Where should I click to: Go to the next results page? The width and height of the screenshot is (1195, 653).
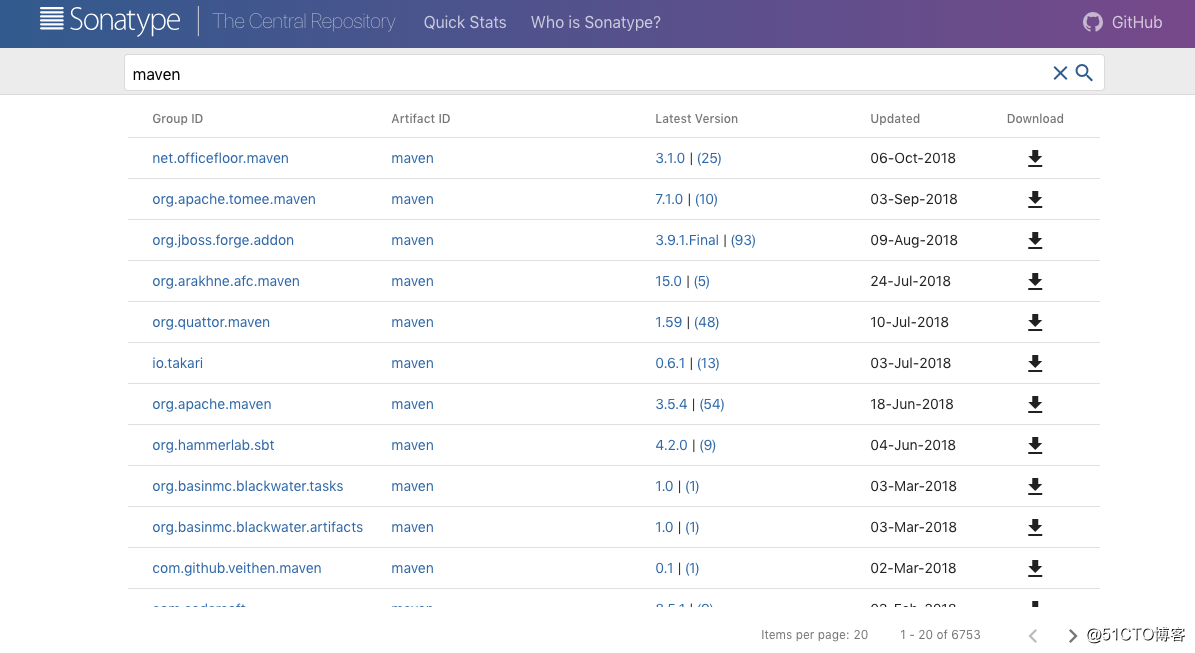pos(1072,635)
